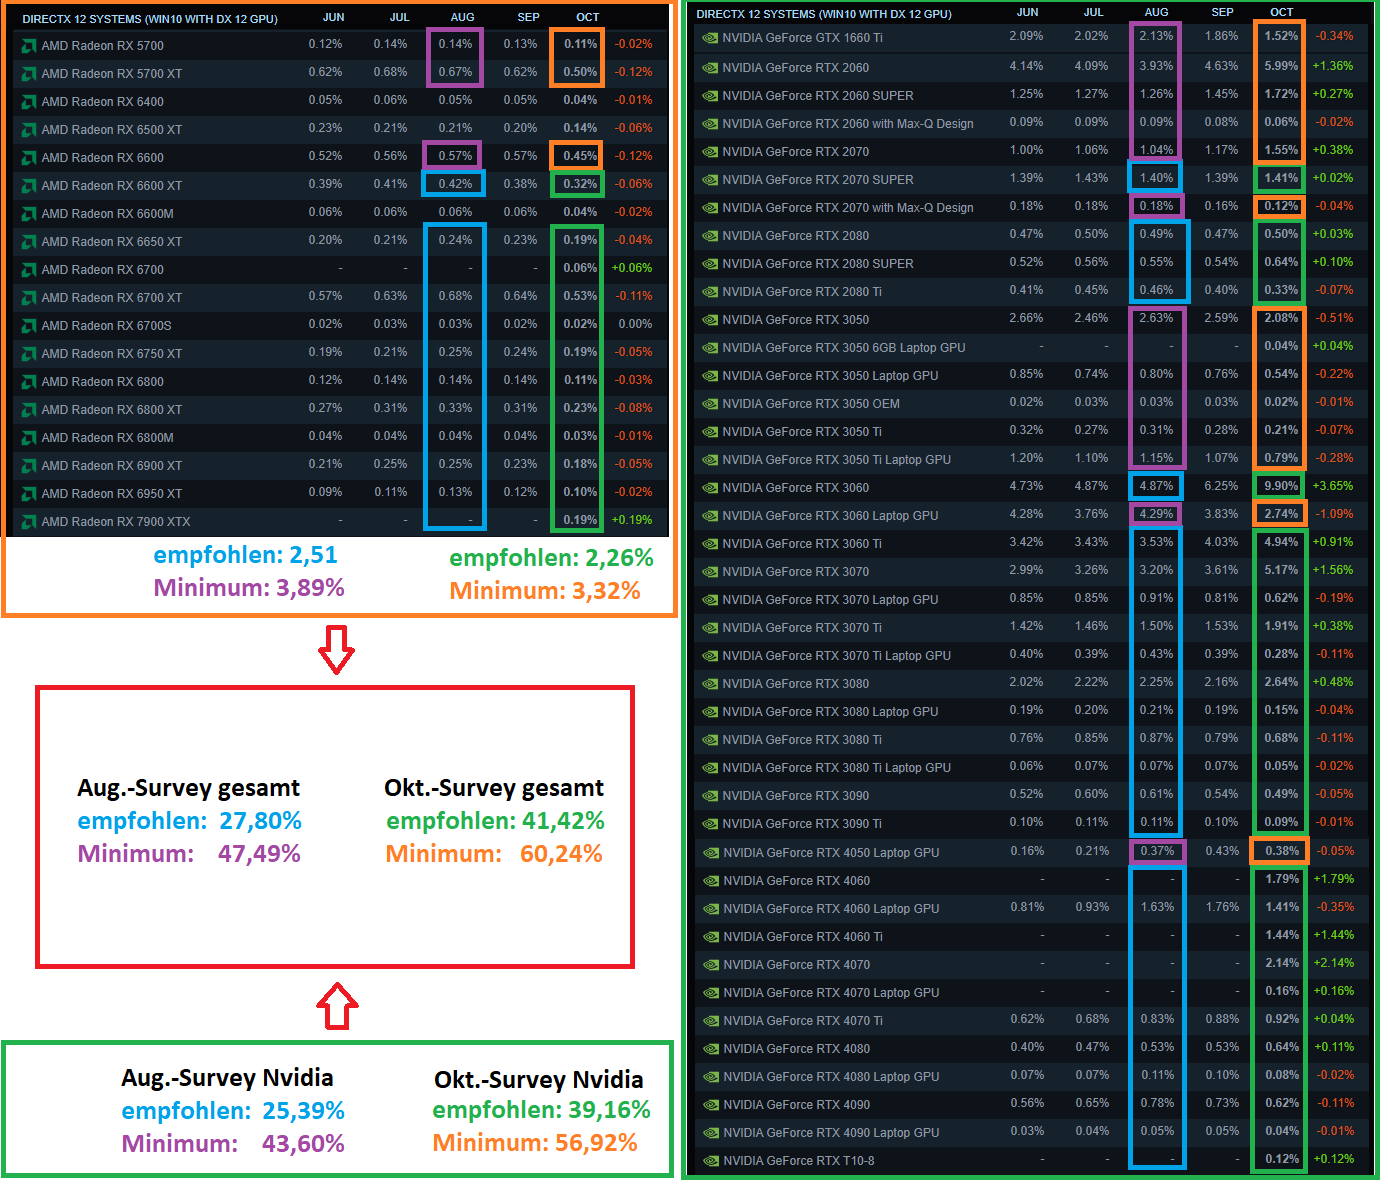The width and height of the screenshot is (1388, 1186).
Task: Click the Okt.-Survey Nvidia heading
Action: tap(538, 1080)
